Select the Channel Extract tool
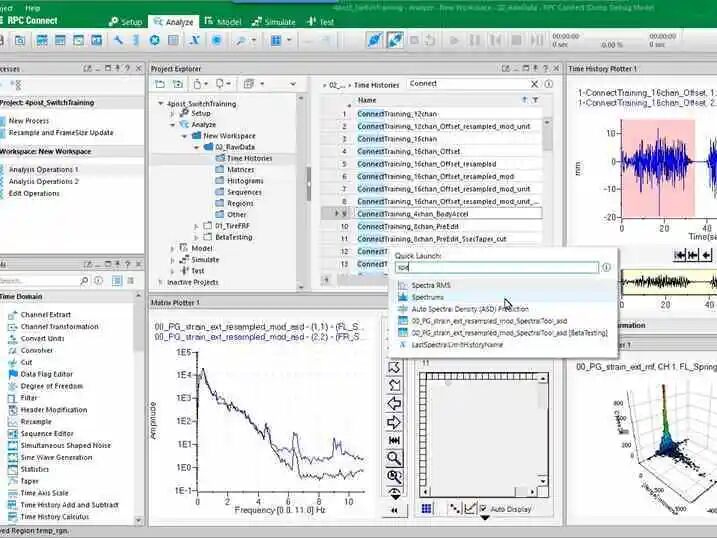Viewport: 717px width, 538px height. [x=40, y=315]
